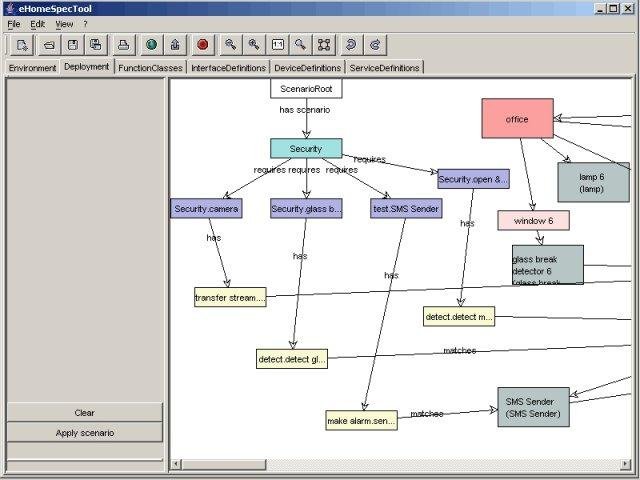Screen dimensions: 640x480
Task: Open the Edit menu
Action: tap(37, 24)
